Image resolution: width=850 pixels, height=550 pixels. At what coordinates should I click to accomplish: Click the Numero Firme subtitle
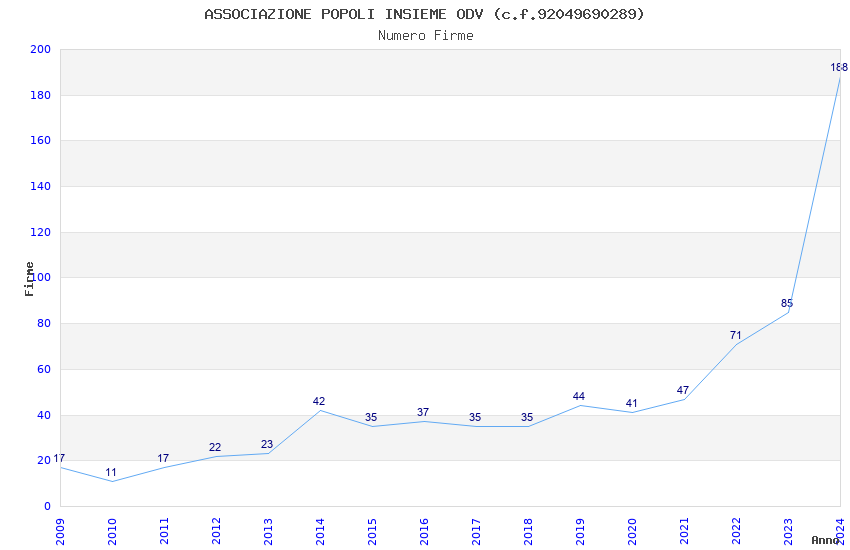click(x=426, y=35)
